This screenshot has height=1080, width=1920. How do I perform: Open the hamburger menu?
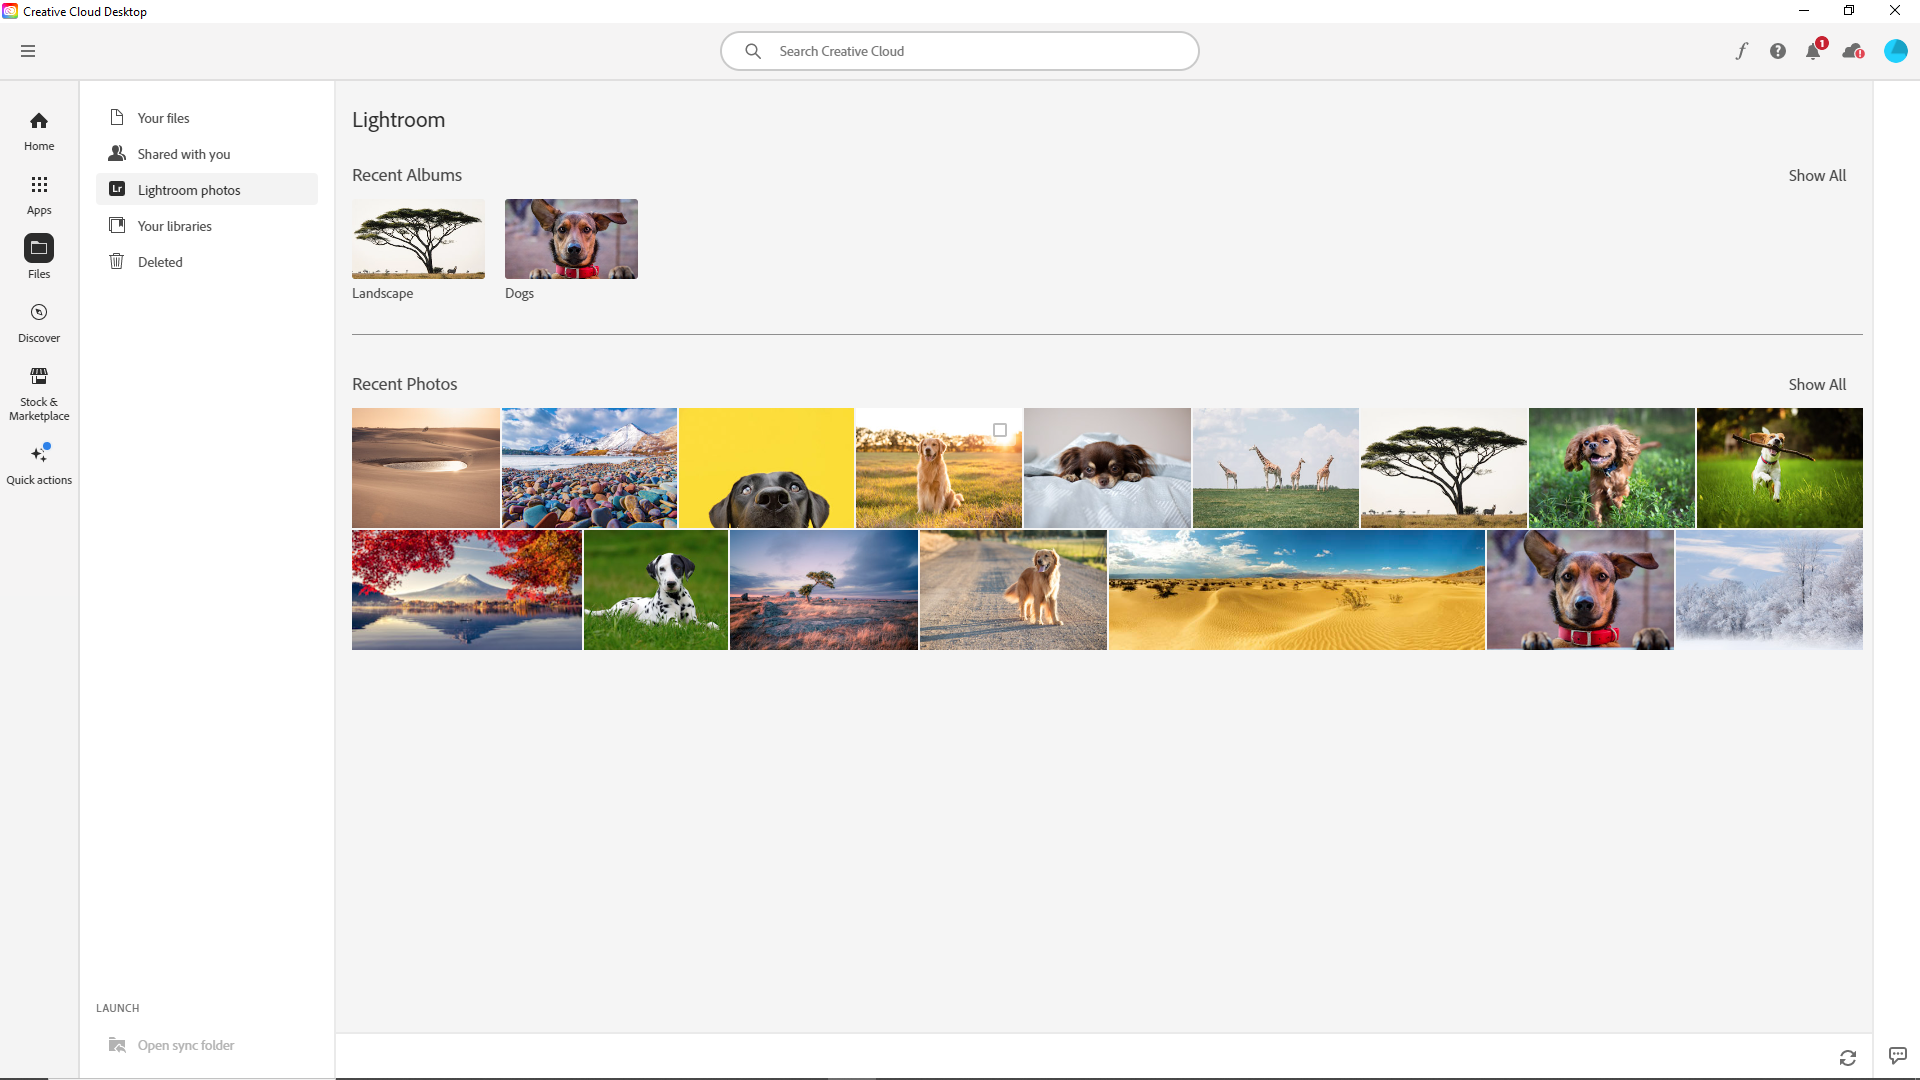(28, 51)
